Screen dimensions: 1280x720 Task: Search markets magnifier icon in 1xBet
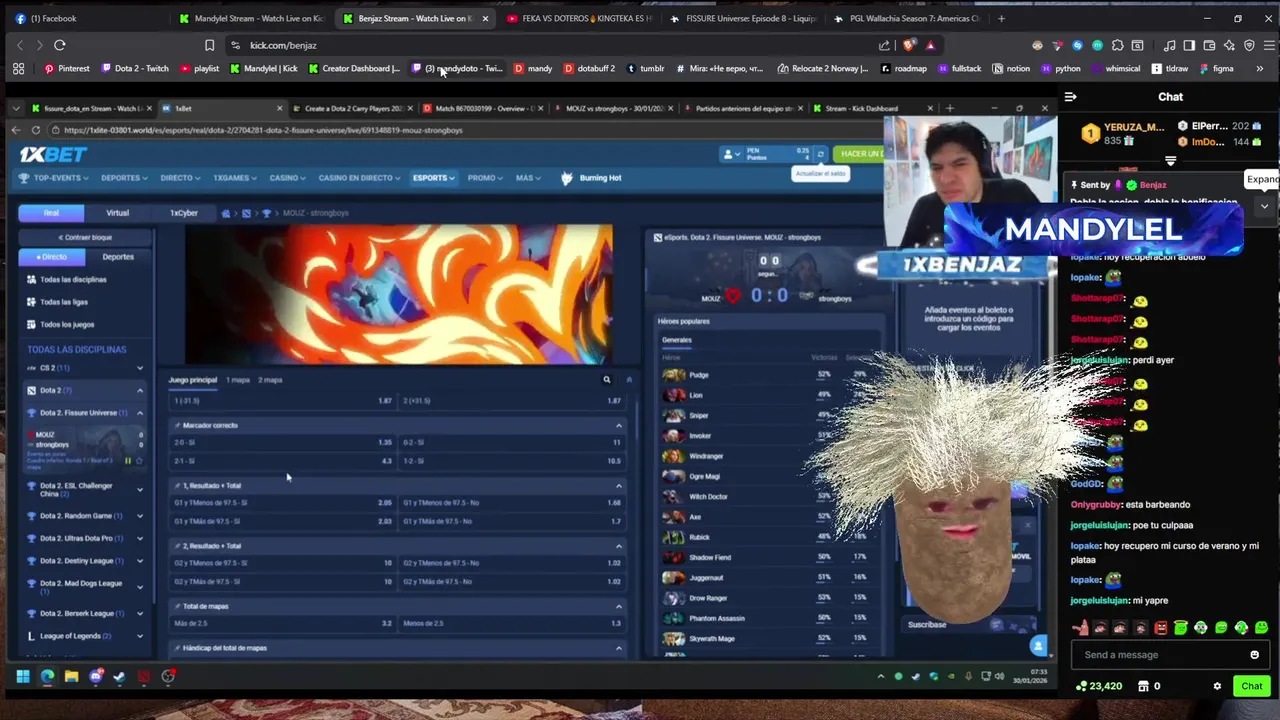click(606, 380)
